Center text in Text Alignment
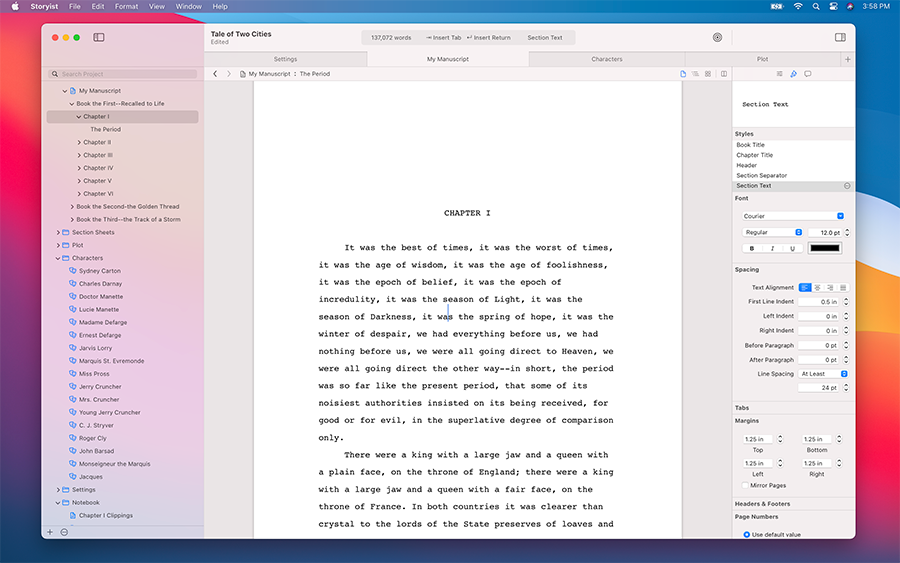 click(x=817, y=288)
